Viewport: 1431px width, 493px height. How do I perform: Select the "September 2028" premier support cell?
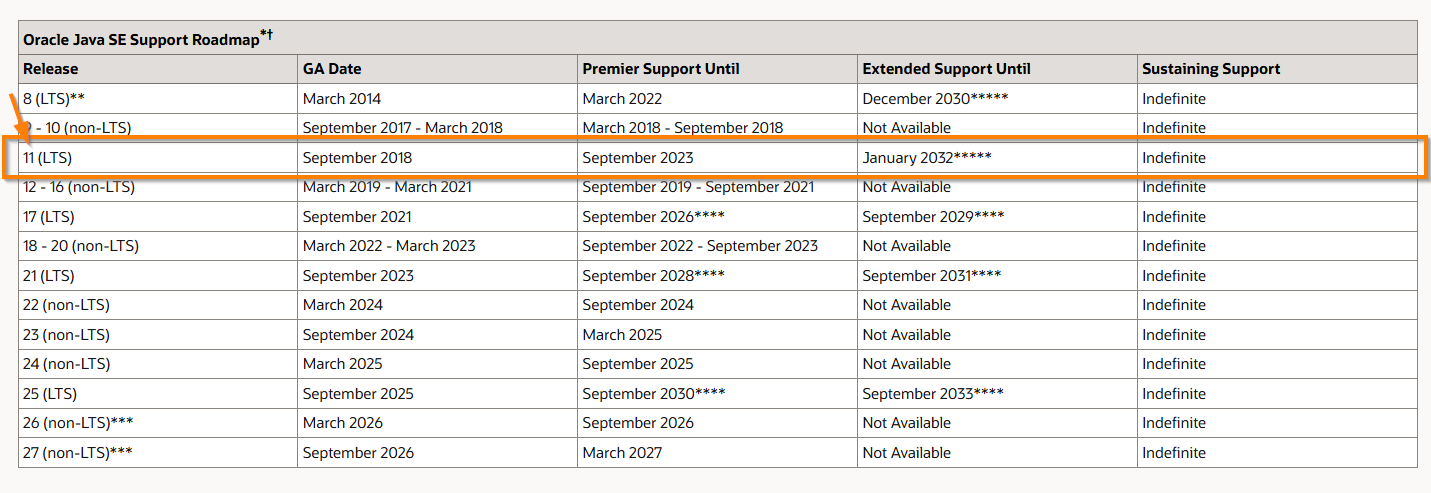653,276
